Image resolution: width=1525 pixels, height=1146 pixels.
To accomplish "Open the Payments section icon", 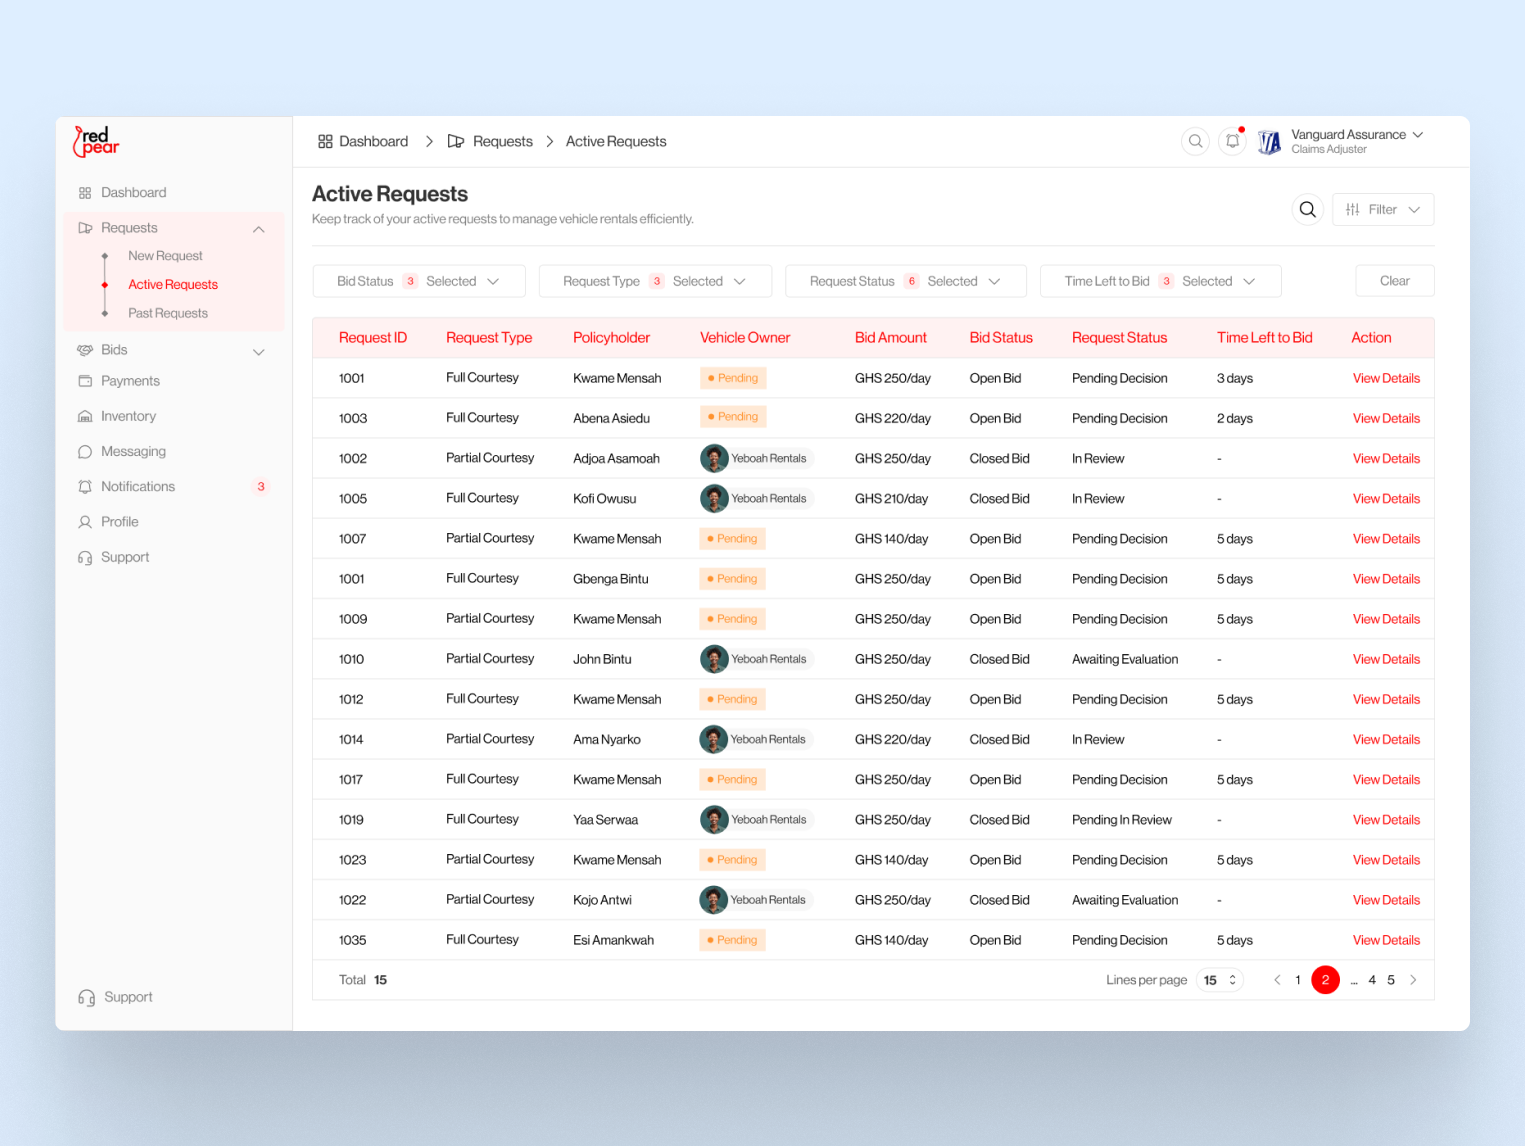I will (85, 381).
